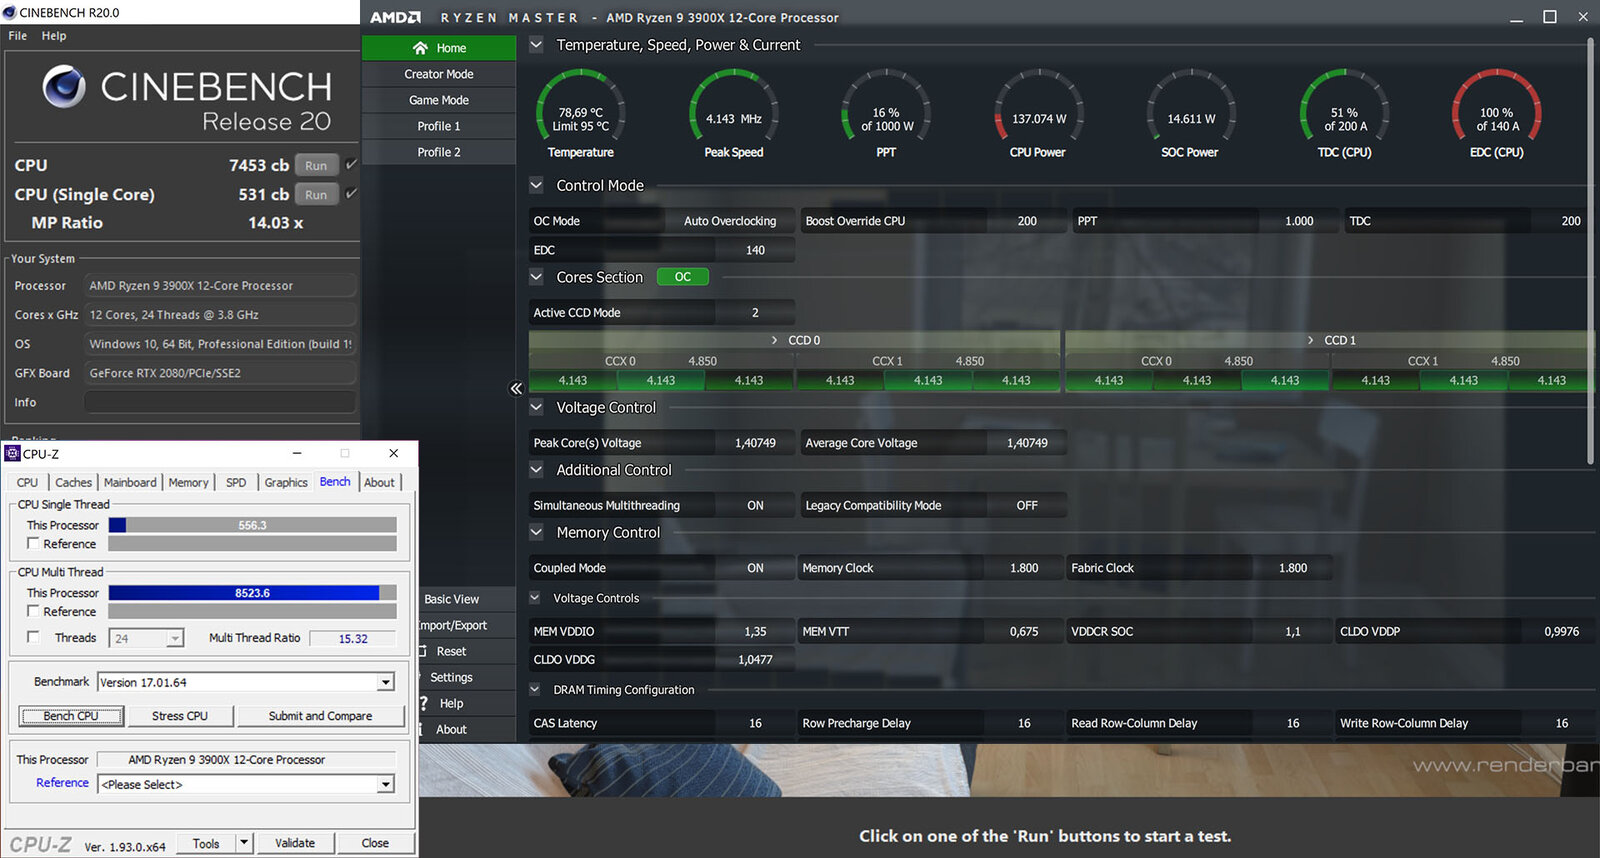Toggle the CPU test checkmark in Cinebench
Viewport: 1600px width, 858px height.
(351, 165)
